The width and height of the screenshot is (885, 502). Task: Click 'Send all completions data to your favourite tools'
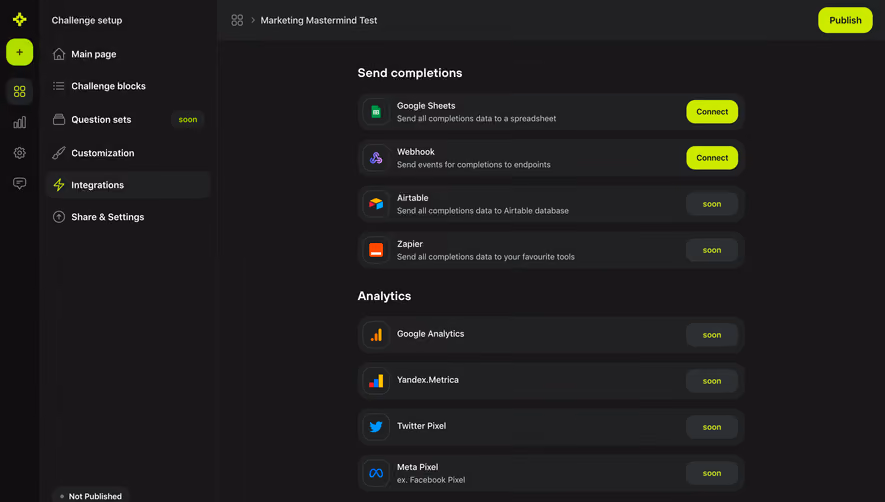(485, 257)
